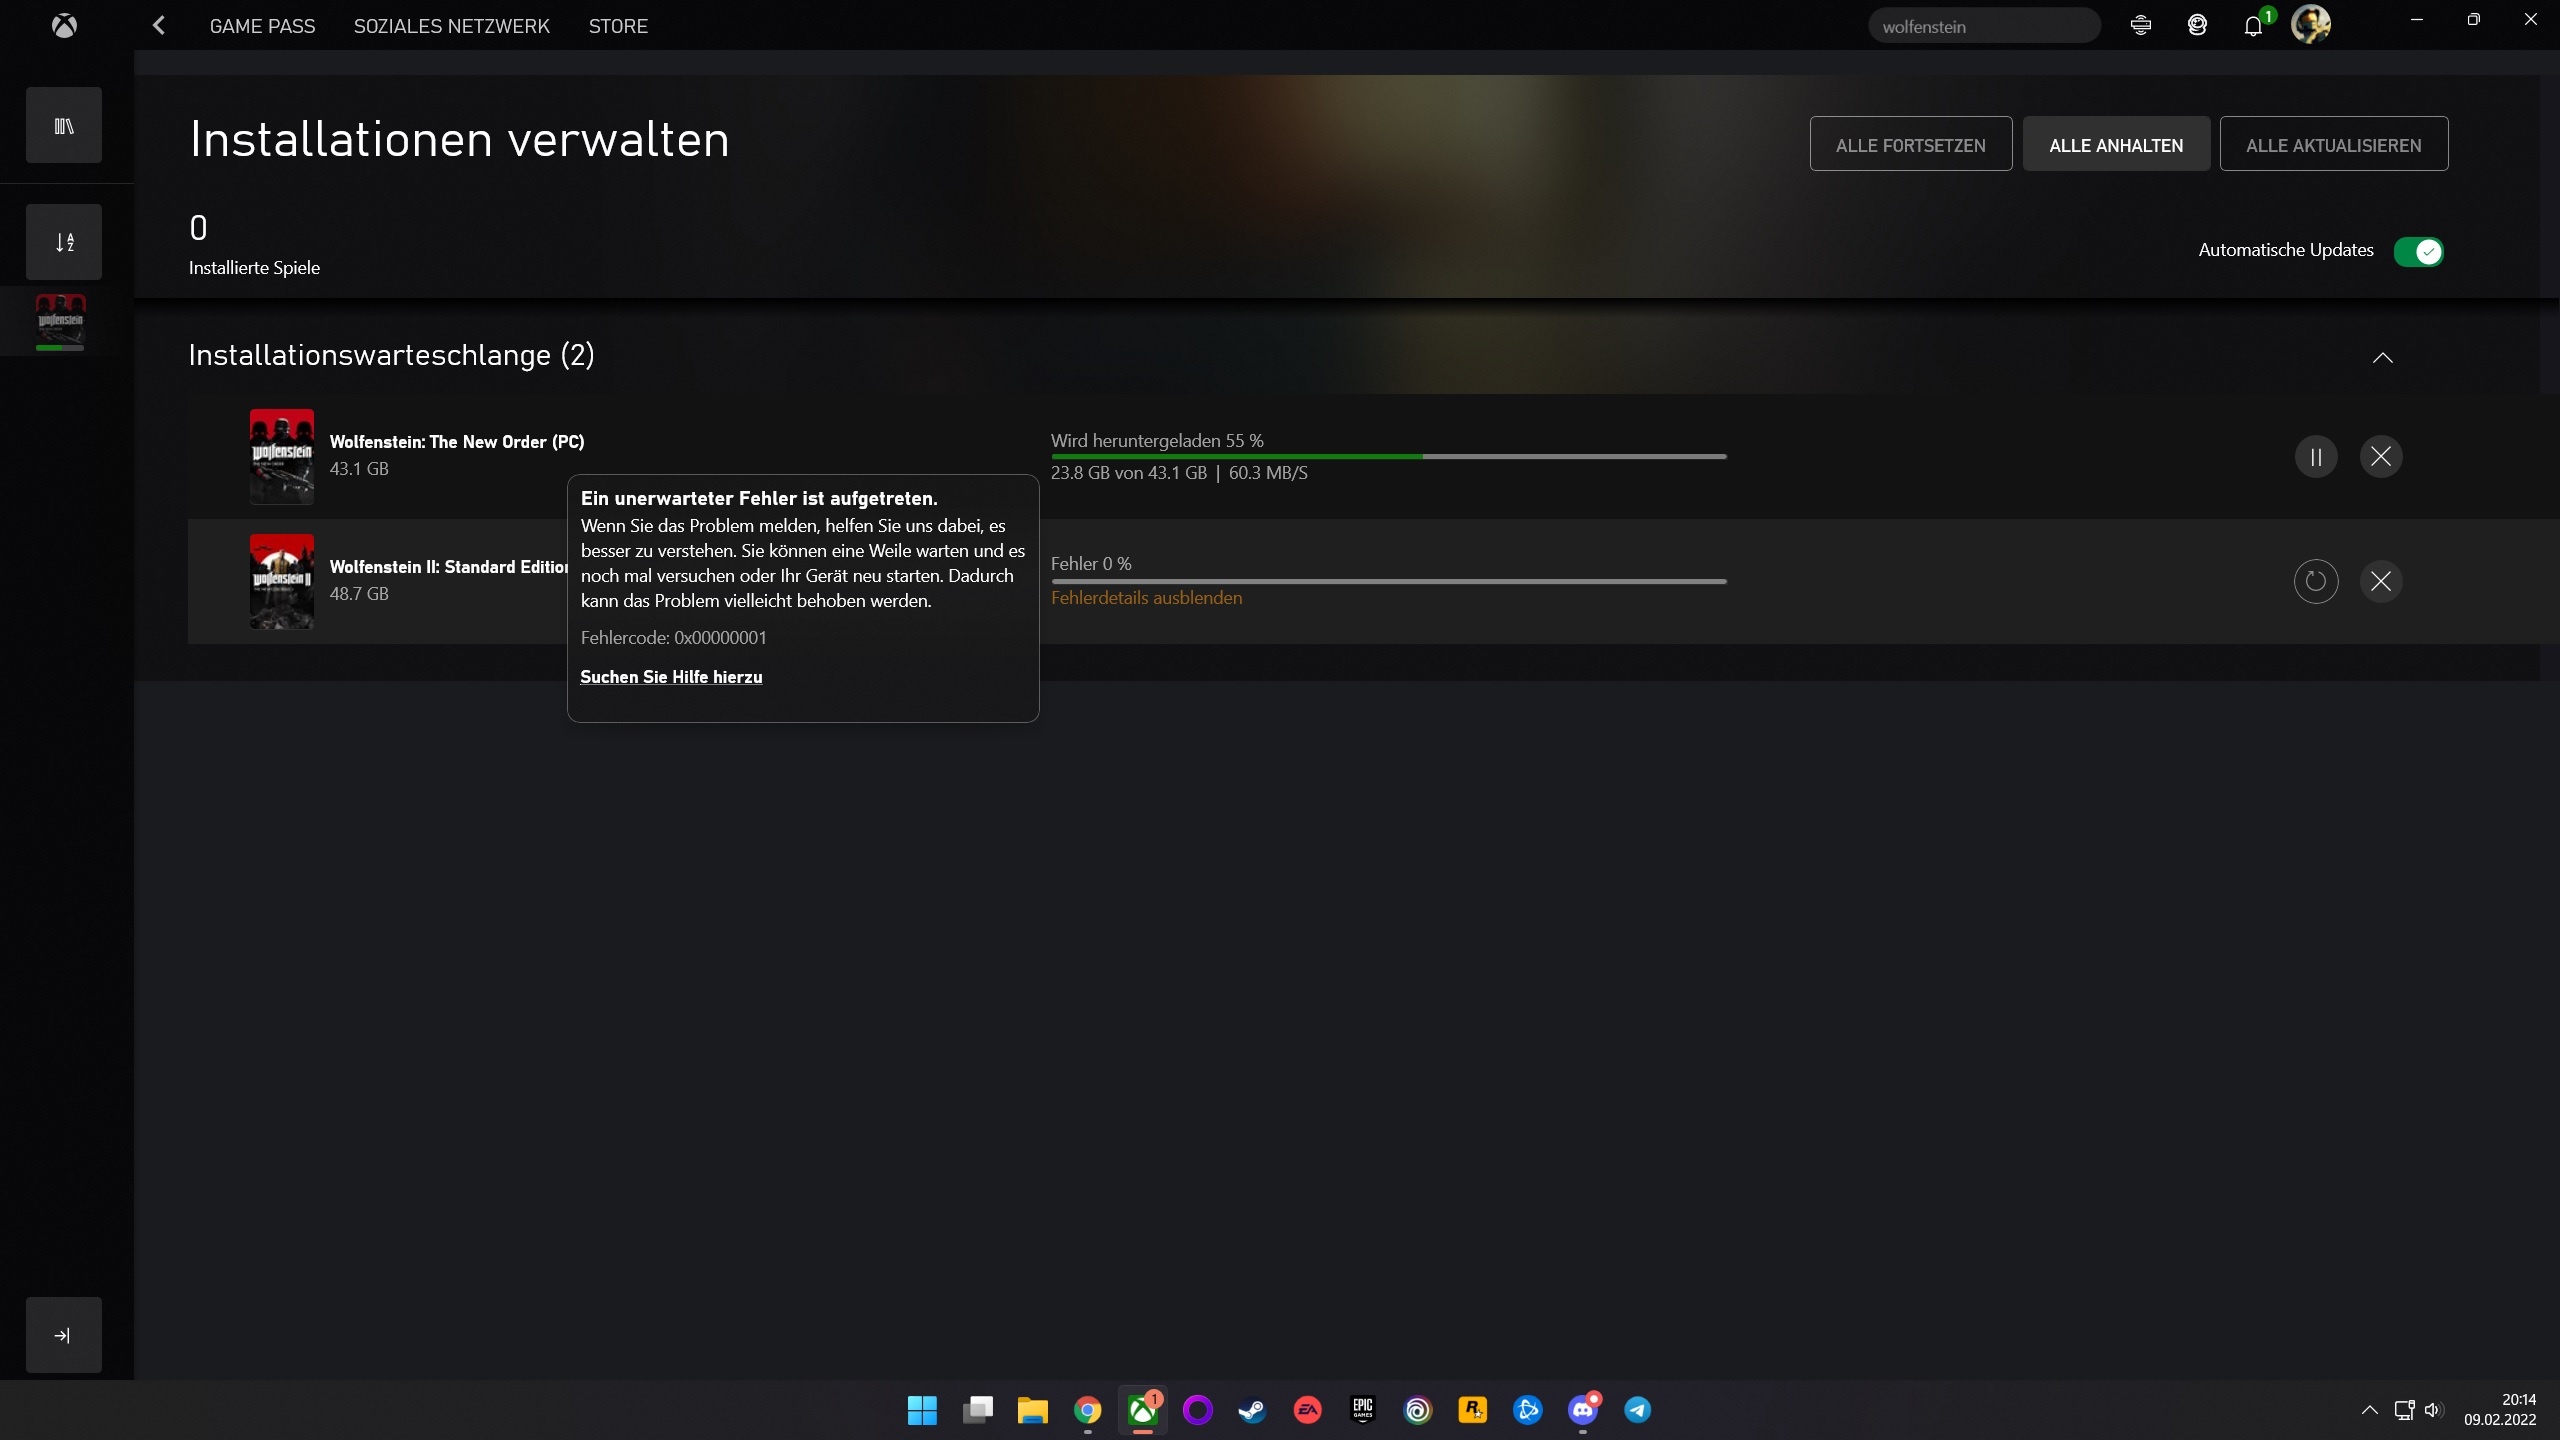Click Alle Anhalten button
Screen dimensions: 2560x1440
(2116, 144)
